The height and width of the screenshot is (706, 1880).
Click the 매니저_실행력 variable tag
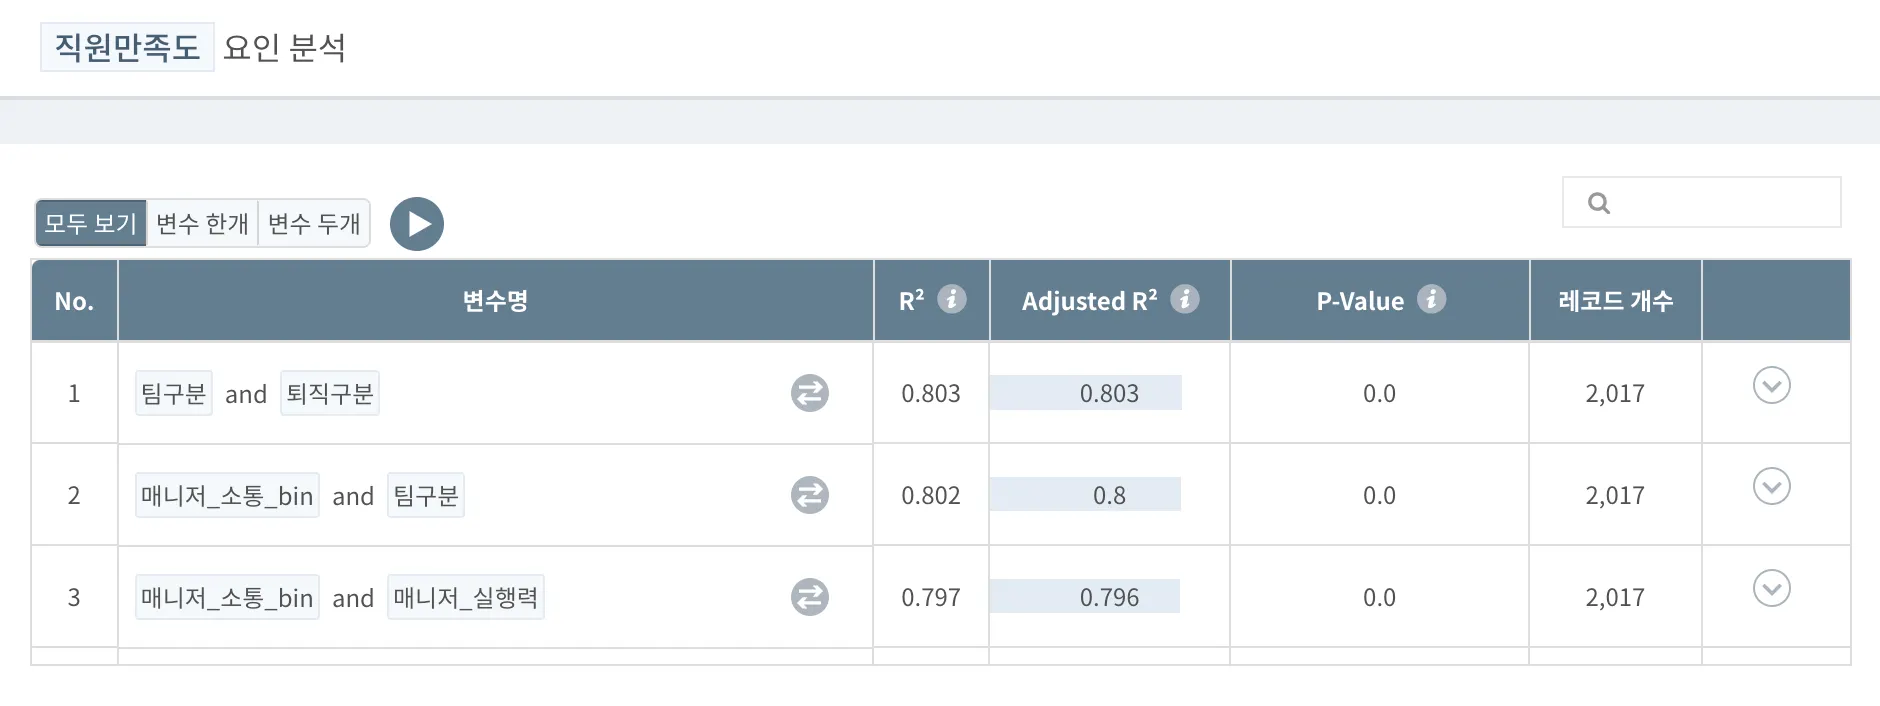coord(465,597)
